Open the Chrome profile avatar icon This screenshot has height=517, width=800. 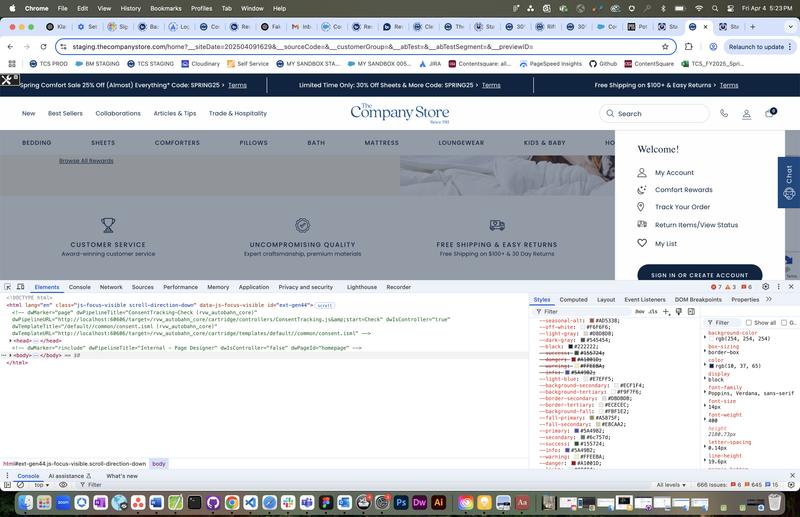tap(713, 46)
